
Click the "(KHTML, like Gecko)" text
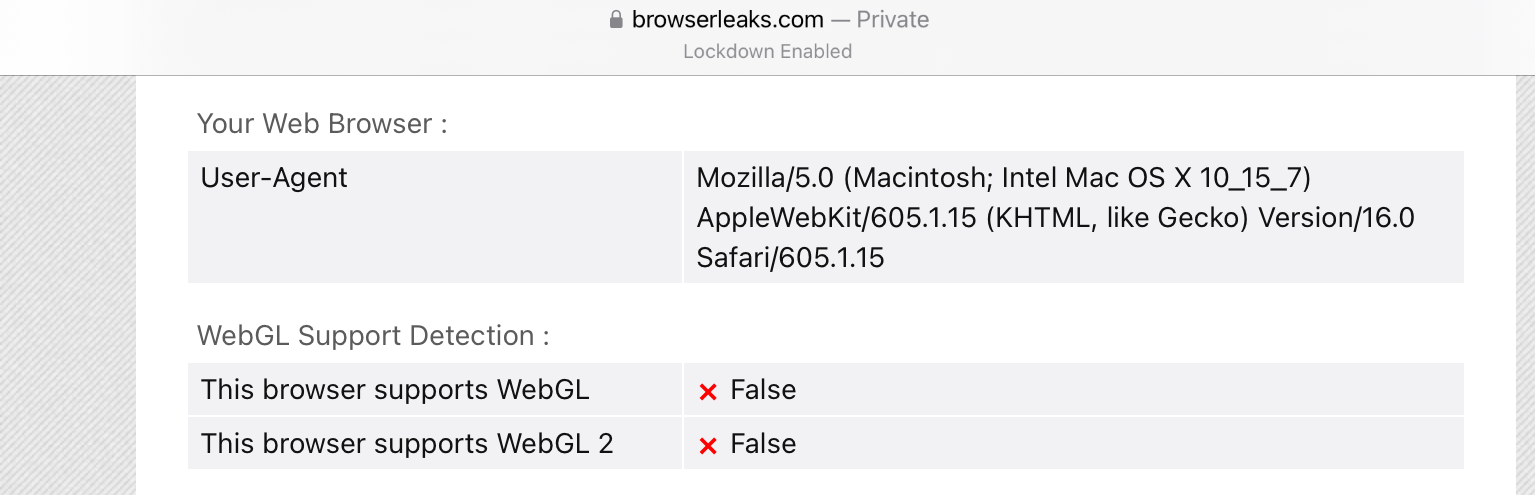coord(1117,218)
